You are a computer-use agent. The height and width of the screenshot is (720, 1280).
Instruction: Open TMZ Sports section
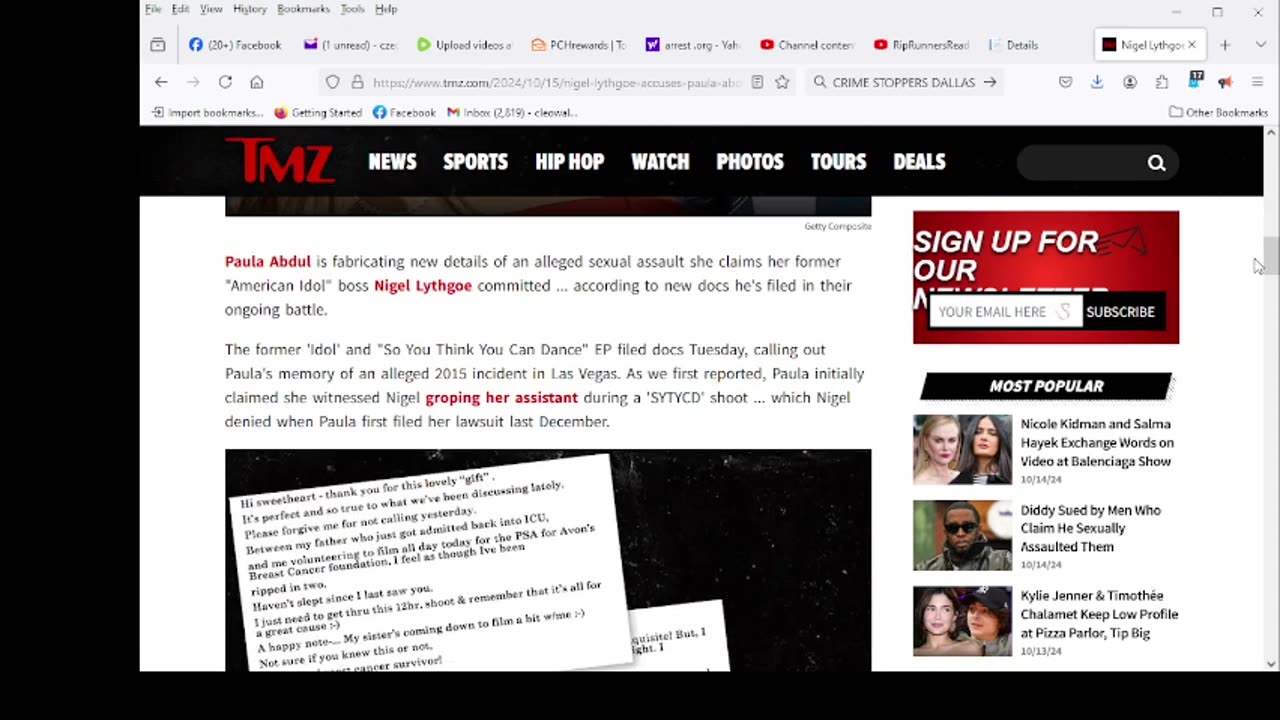(x=475, y=162)
